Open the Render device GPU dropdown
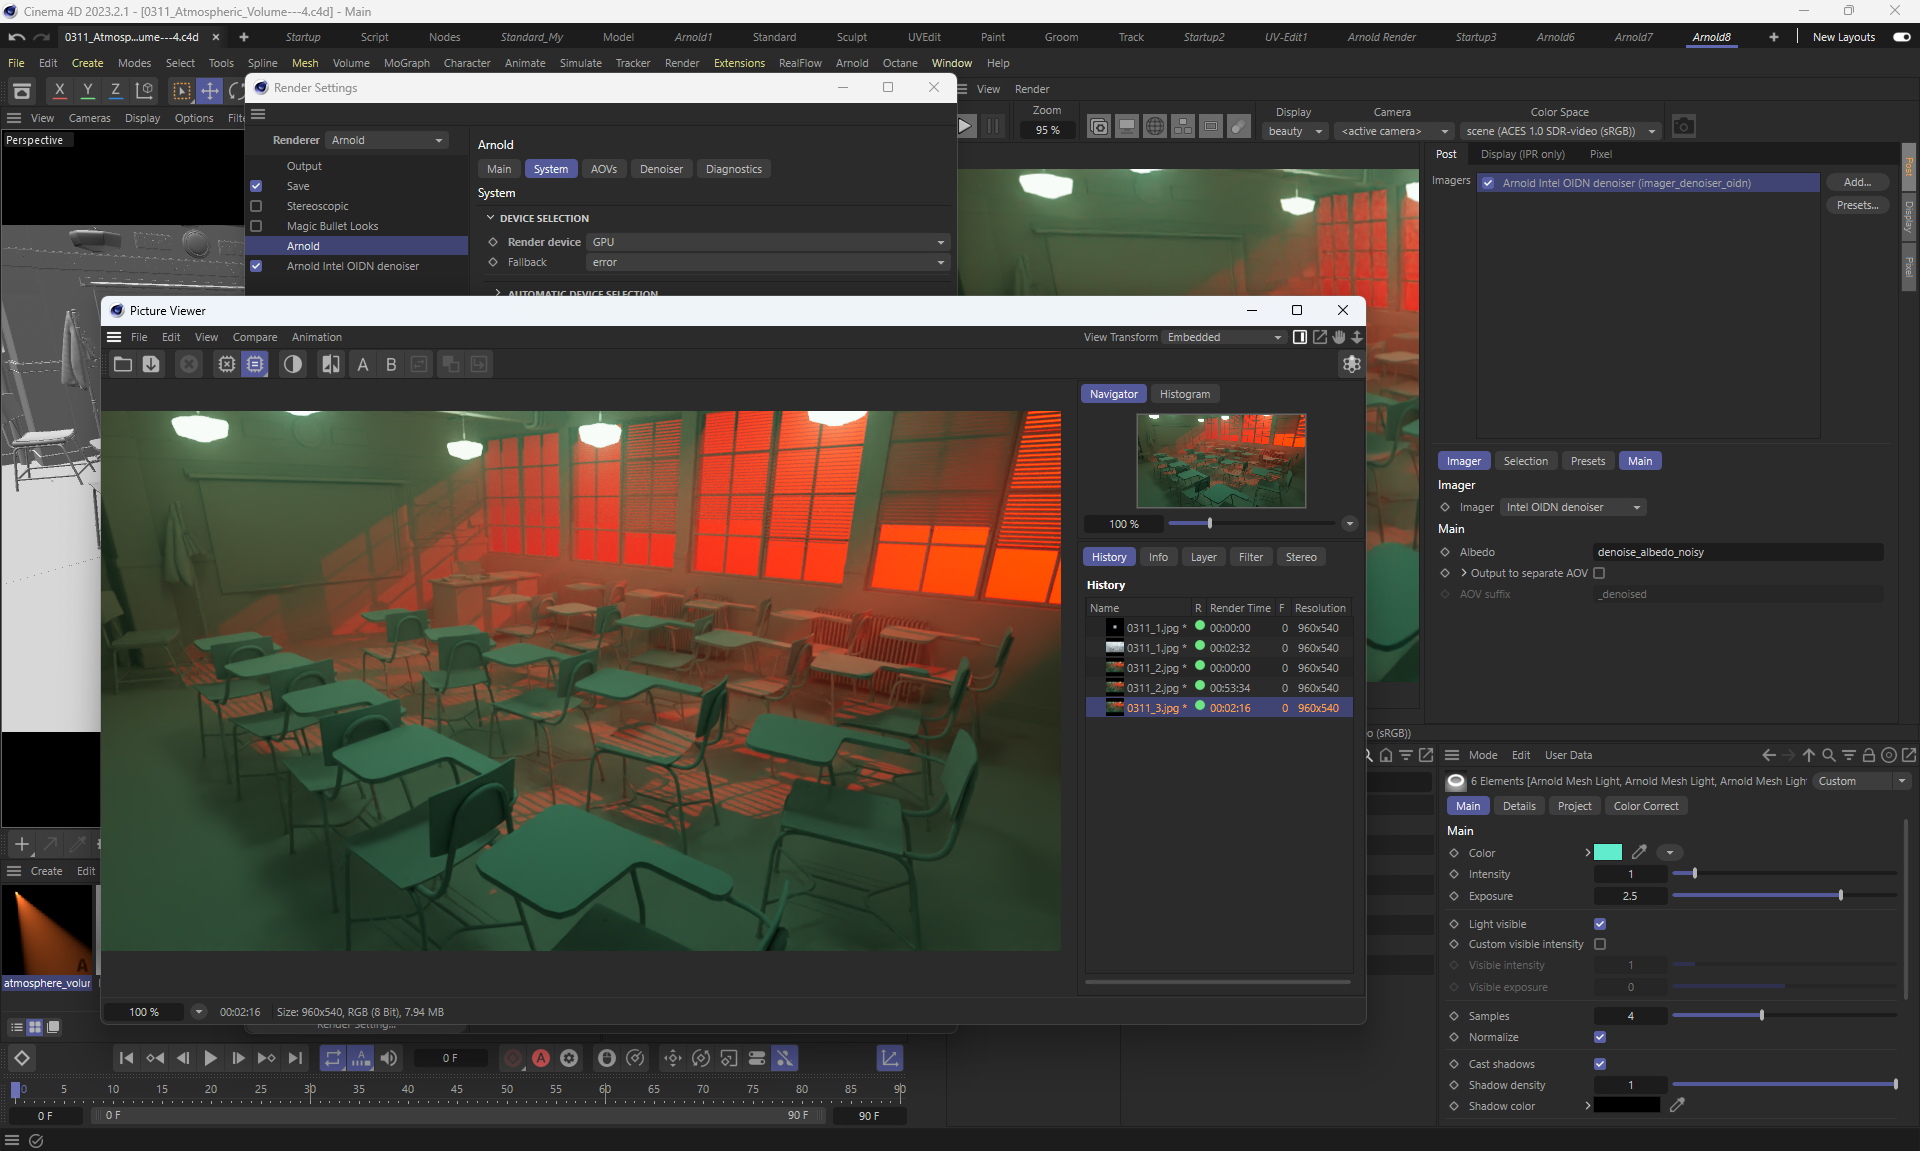Image resolution: width=1920 pixels, height=1151 pixels. (767, 242)
